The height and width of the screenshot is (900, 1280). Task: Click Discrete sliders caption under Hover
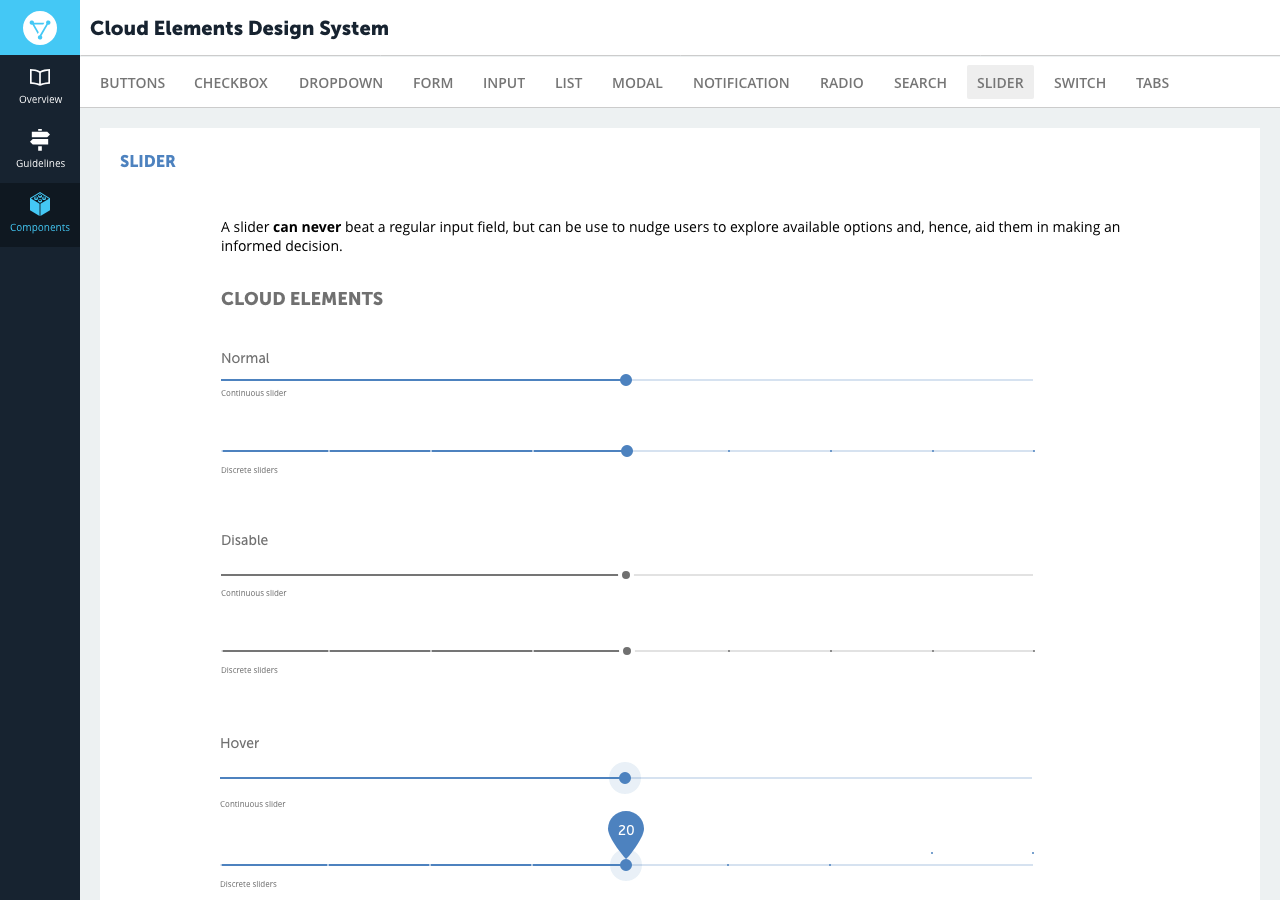click(249, 884)
